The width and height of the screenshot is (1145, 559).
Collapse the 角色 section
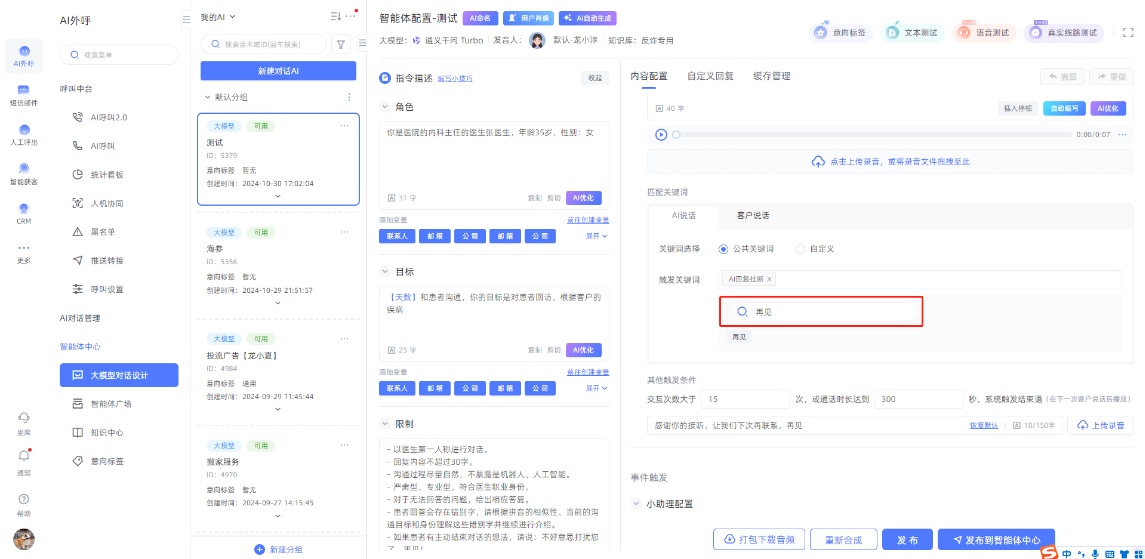386,107
